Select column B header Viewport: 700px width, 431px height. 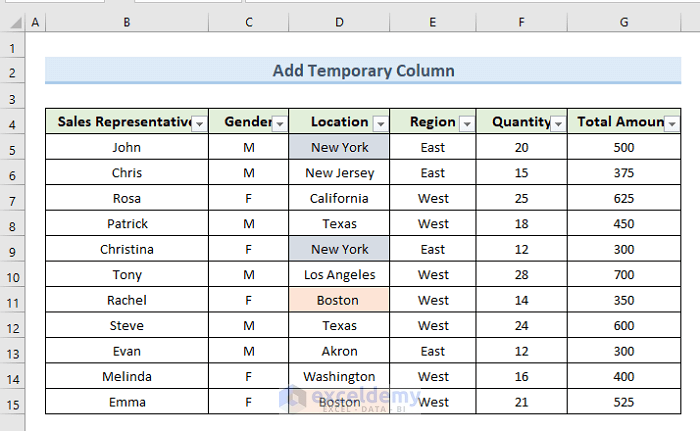(127, 23)
